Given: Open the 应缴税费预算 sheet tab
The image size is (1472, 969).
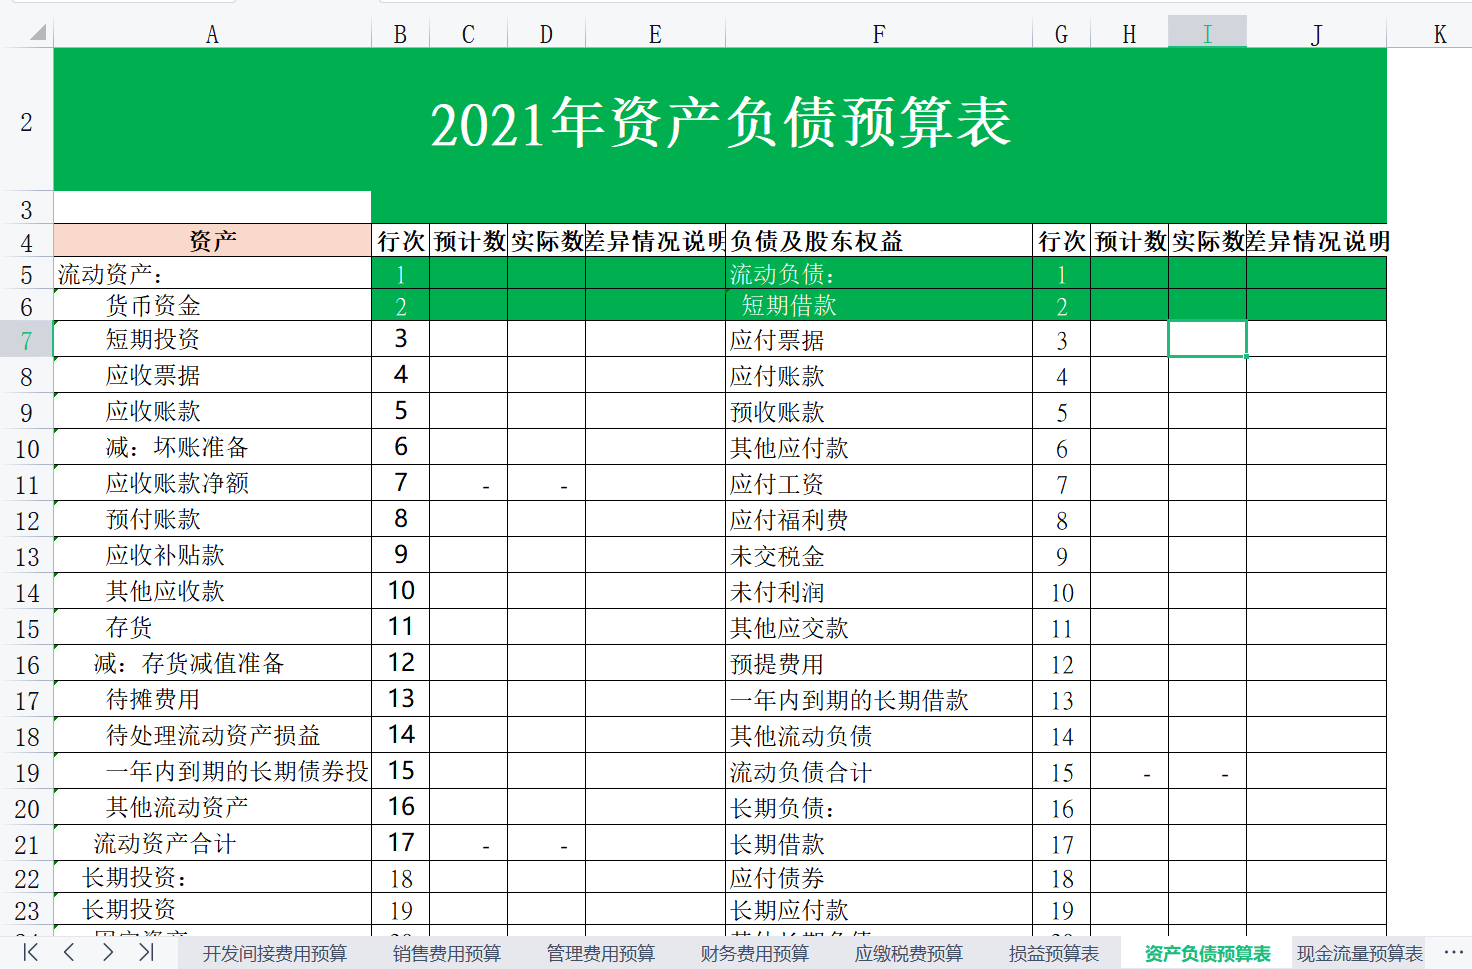Looking at the screenshot, I should click(x=909, y=954).
